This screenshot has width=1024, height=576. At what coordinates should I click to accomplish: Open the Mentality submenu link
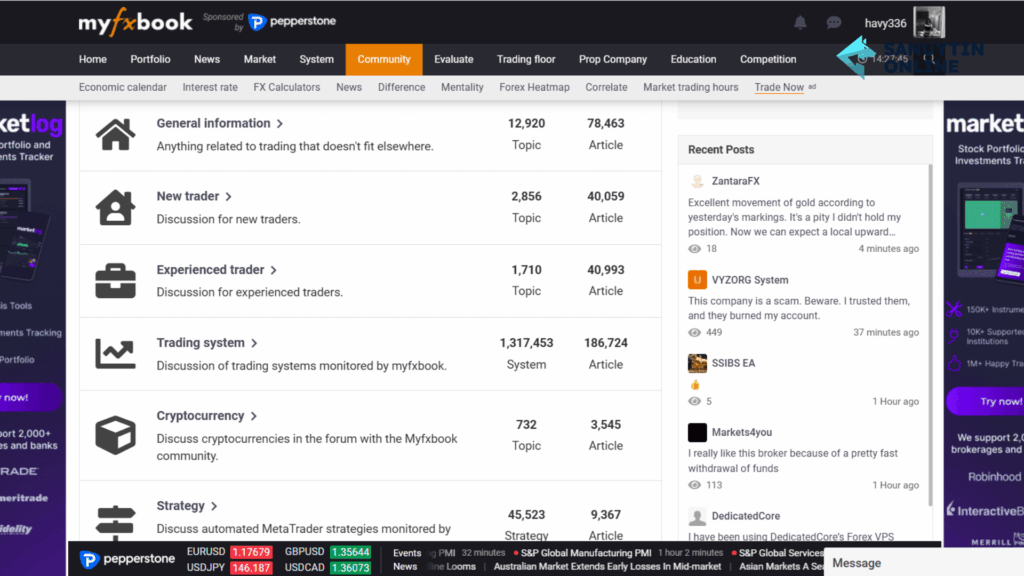462,88
